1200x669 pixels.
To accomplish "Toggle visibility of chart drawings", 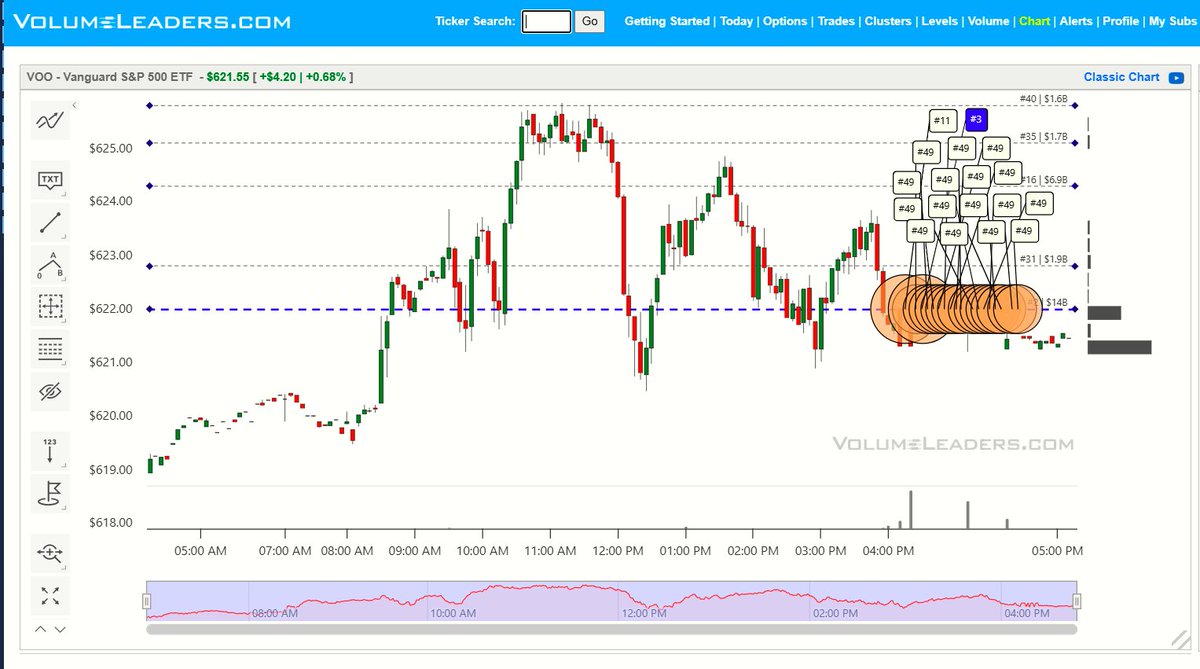I will tap(49, 391).
